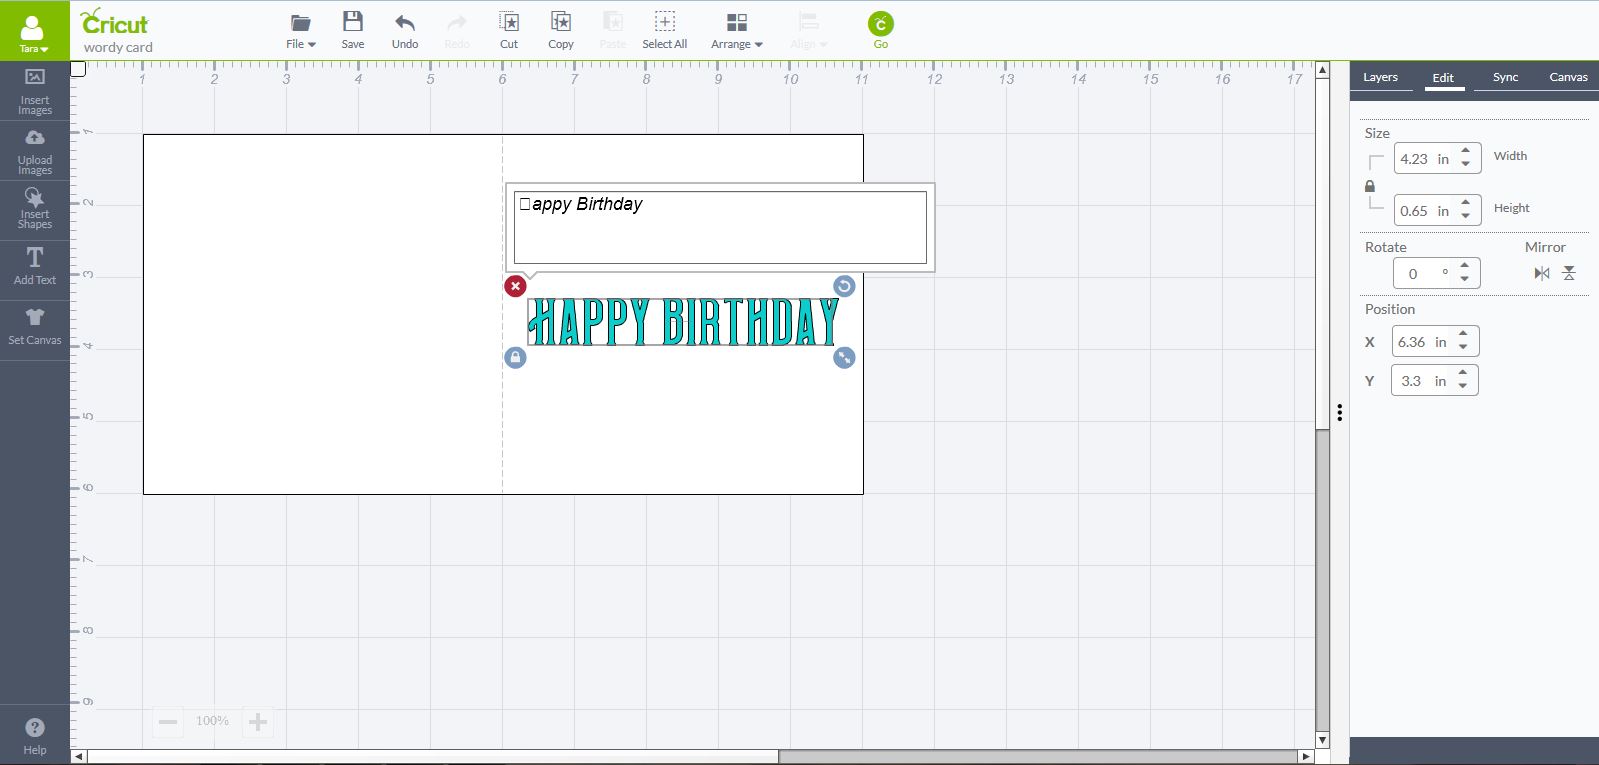Save the project
Viewport: 1599px width, 765px height.
click(353, 31)
